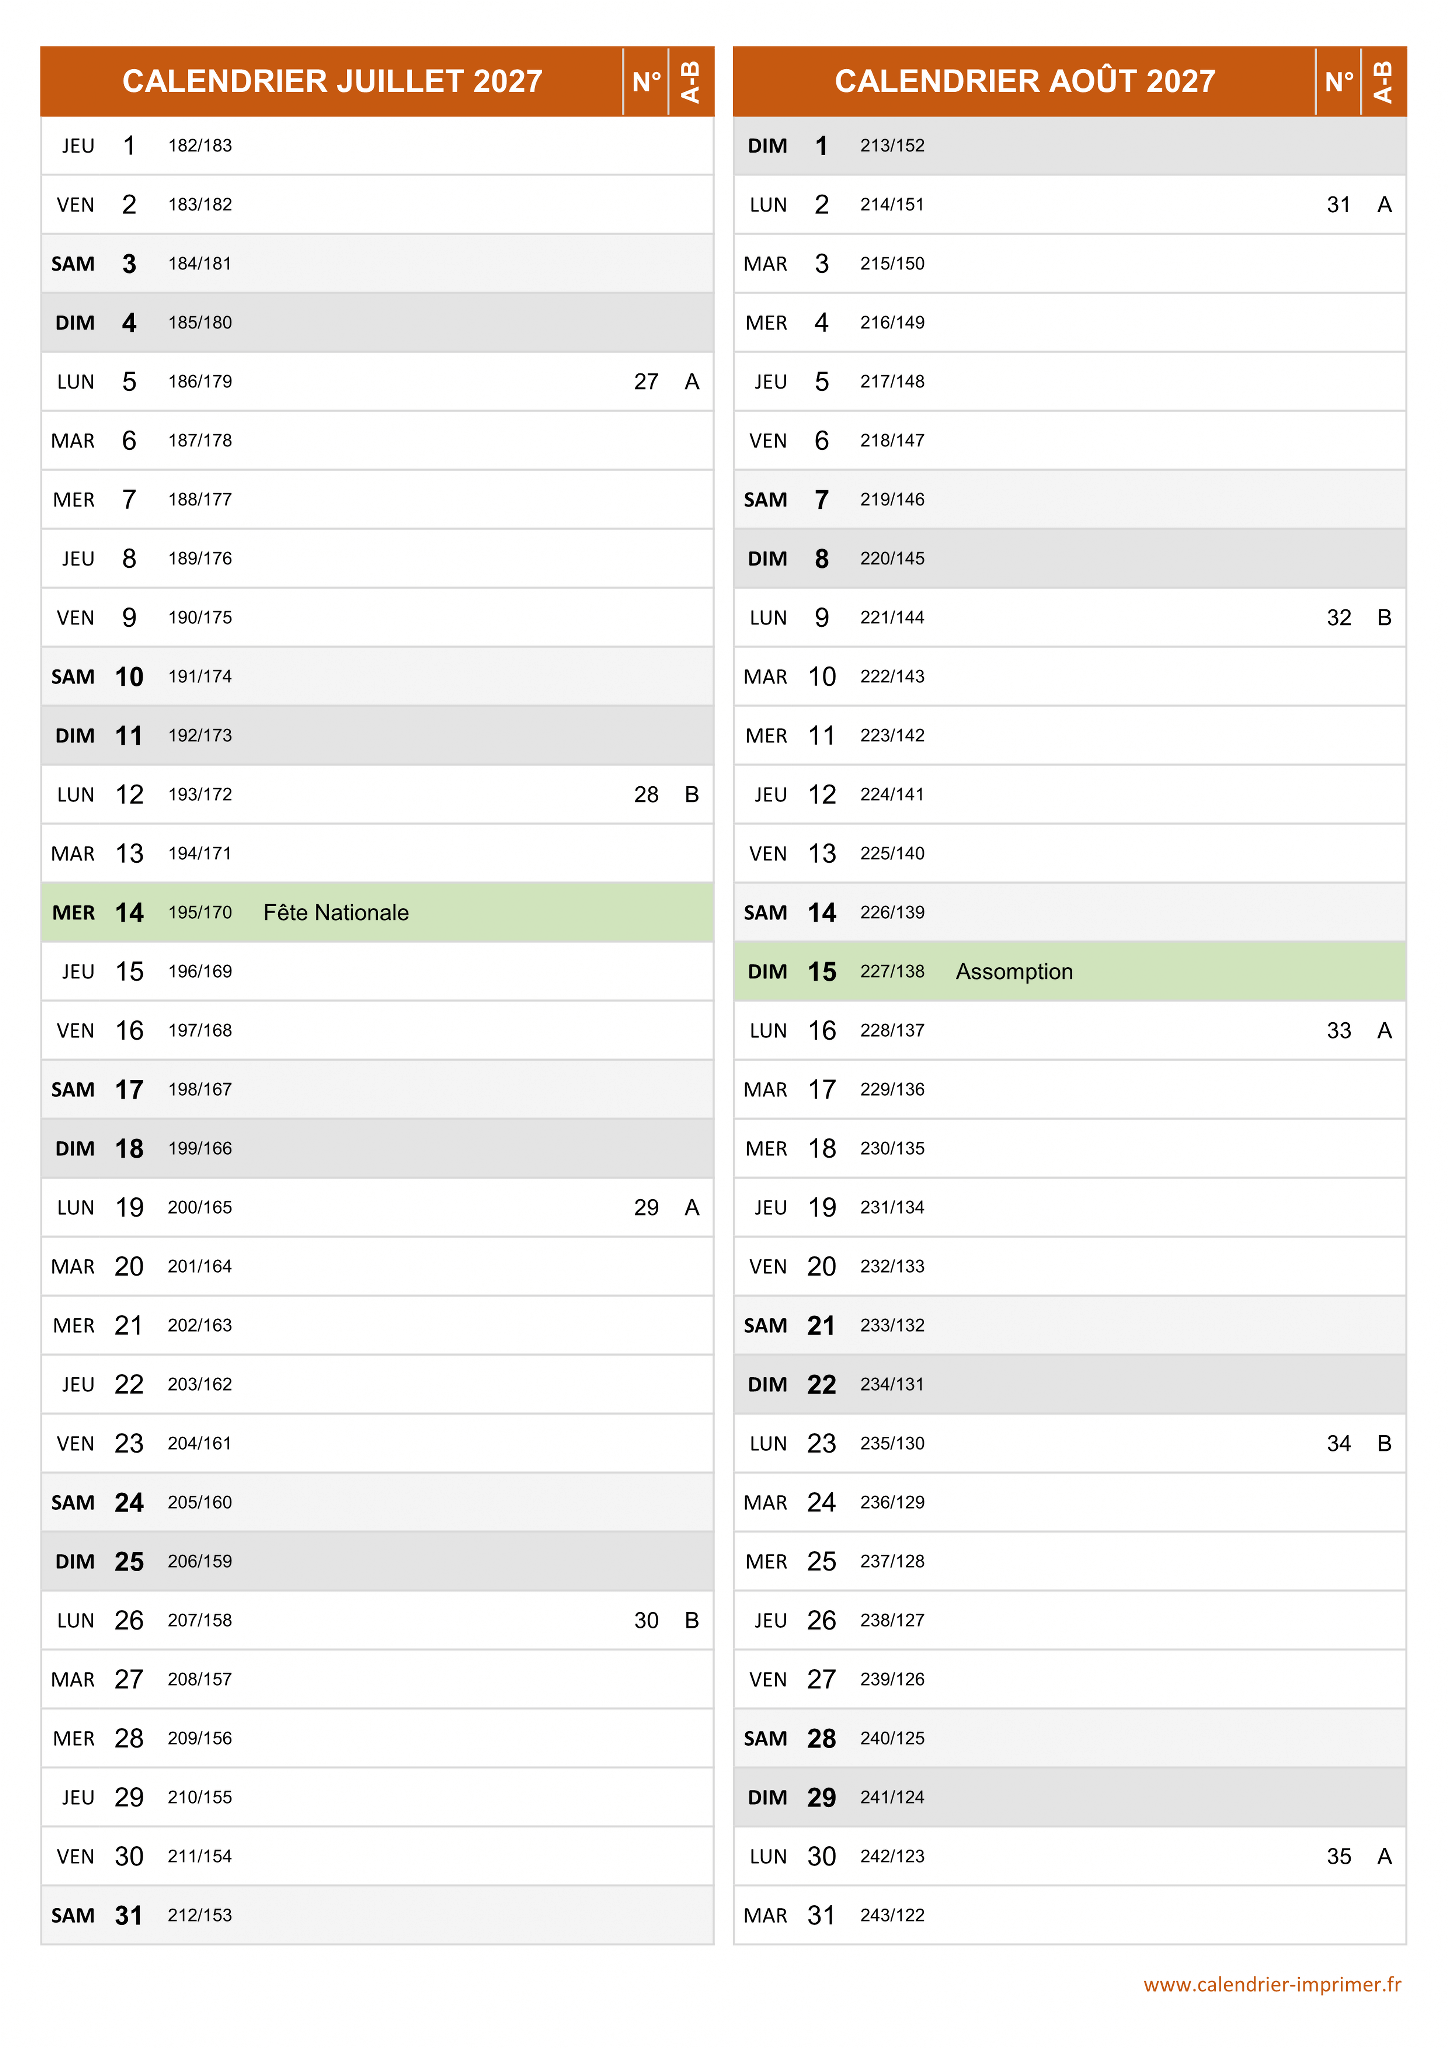
Task: Click the A-B column header for August
Action: (x=1384, y=81)
